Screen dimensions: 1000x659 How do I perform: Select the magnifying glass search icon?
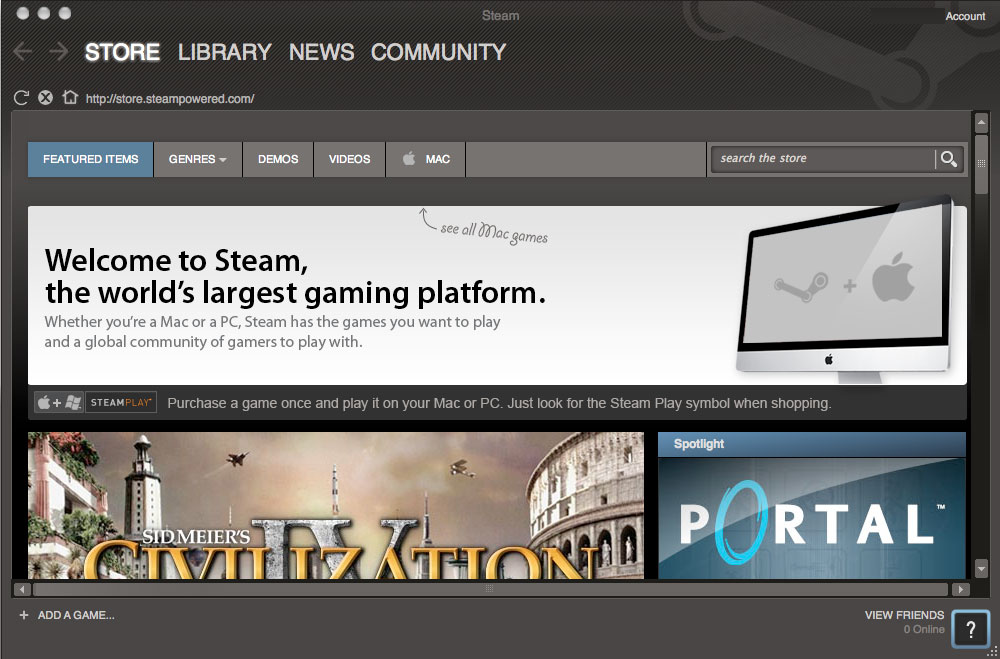(x=948, y=159)
